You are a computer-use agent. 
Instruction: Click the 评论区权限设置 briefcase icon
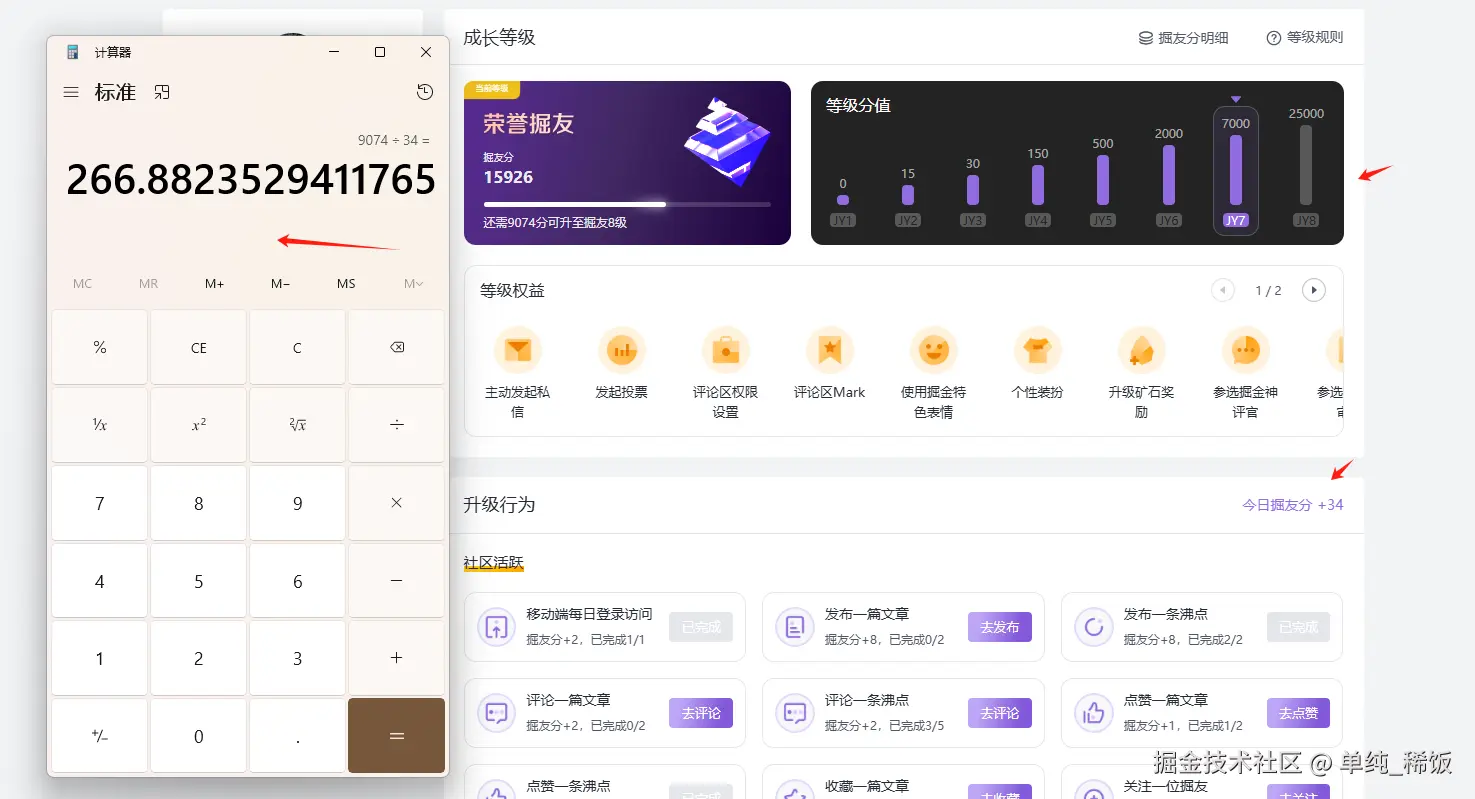pyautogui.click(x=725, y=351)
